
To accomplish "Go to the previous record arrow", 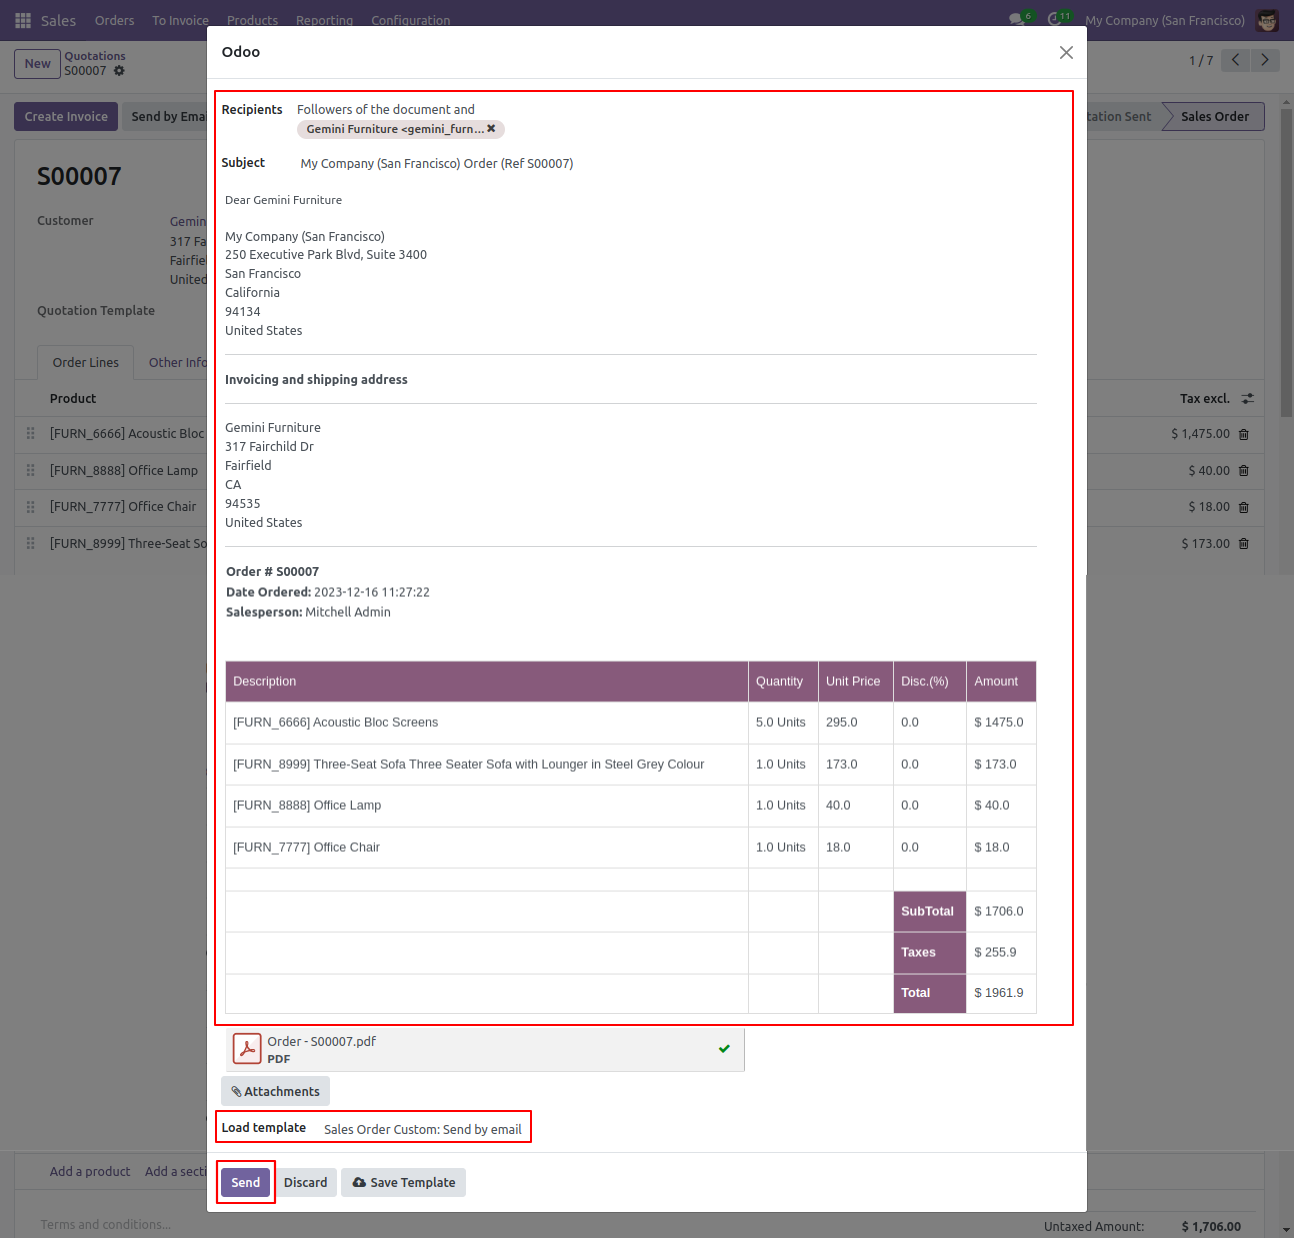I will [1236, 60].
